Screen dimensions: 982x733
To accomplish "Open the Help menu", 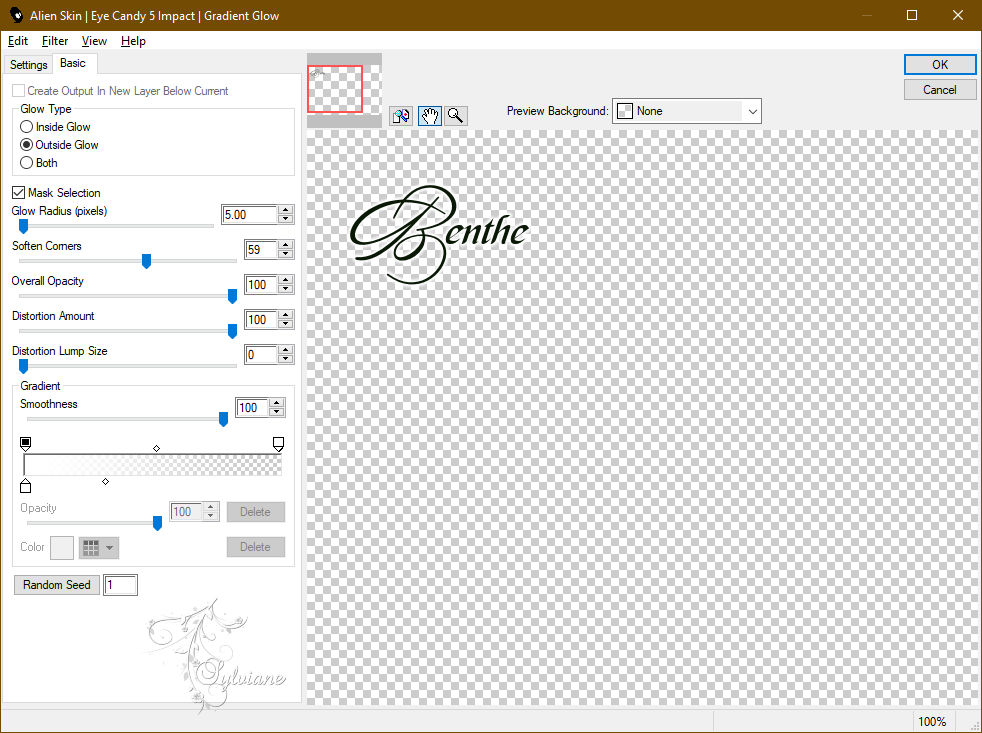I will pyautogui.click(x=133, y=41).
